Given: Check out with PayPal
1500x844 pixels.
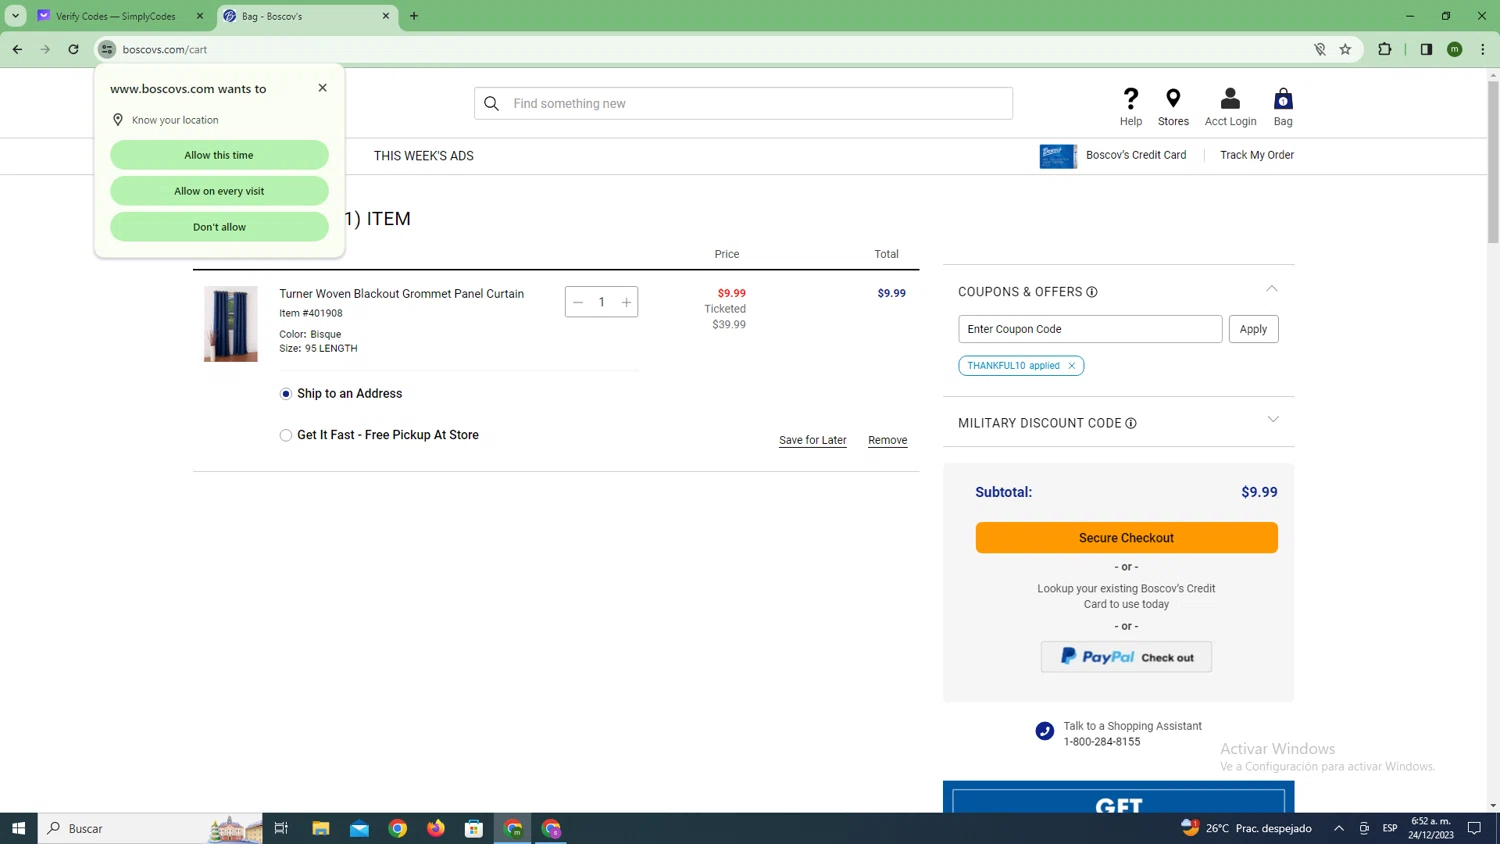Looking at the screenshot, I should point(1126,657).
